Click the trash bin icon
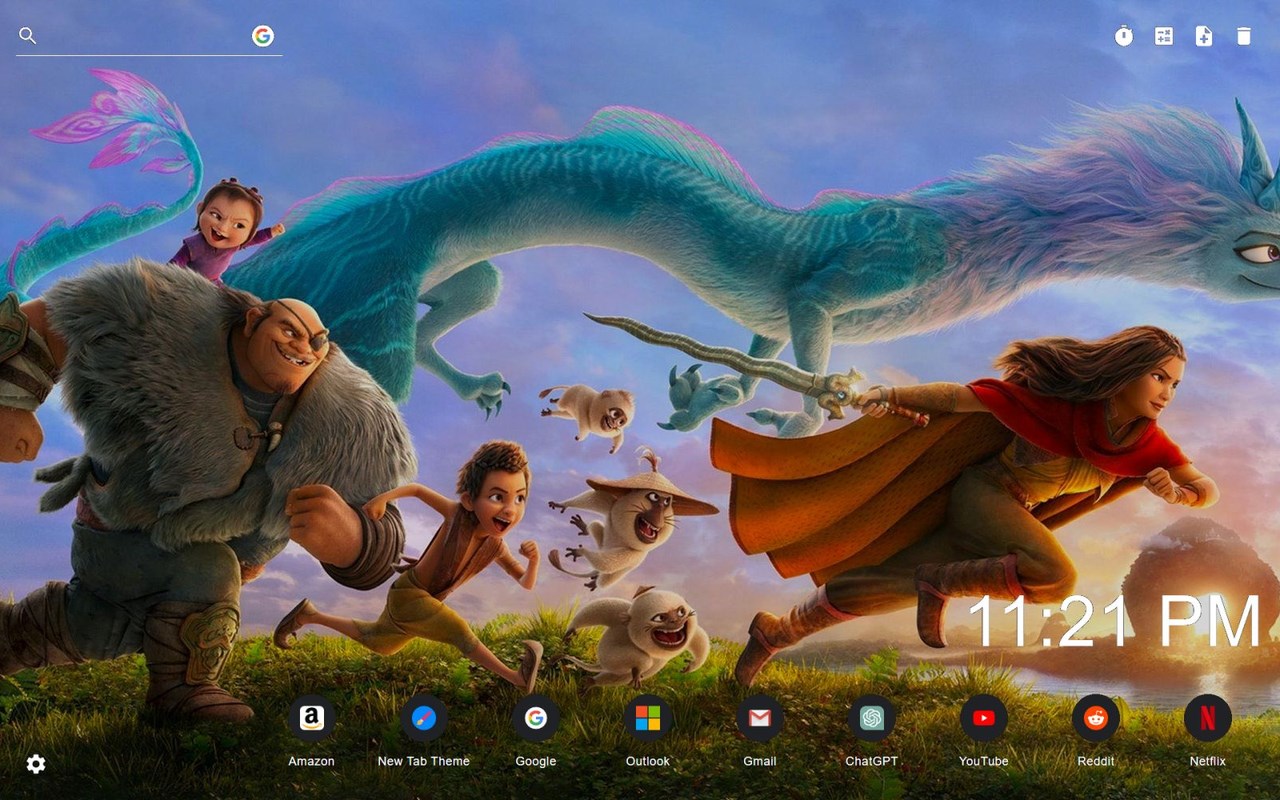Viewport: 1280px width, 800px height. point(1244,36)
